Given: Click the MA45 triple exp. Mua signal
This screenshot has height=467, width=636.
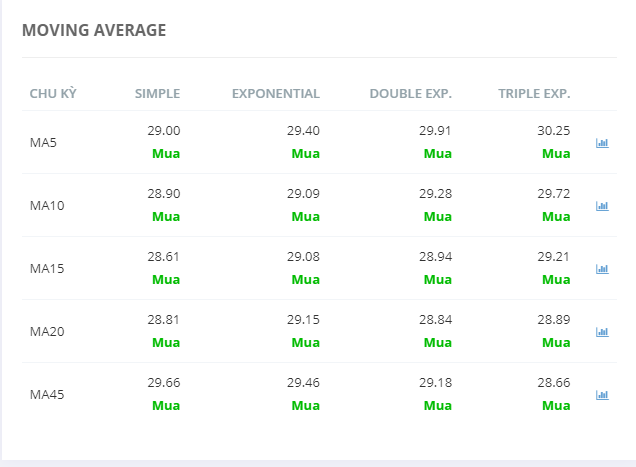Looking at the screenshot, I should tap(556, 406).
